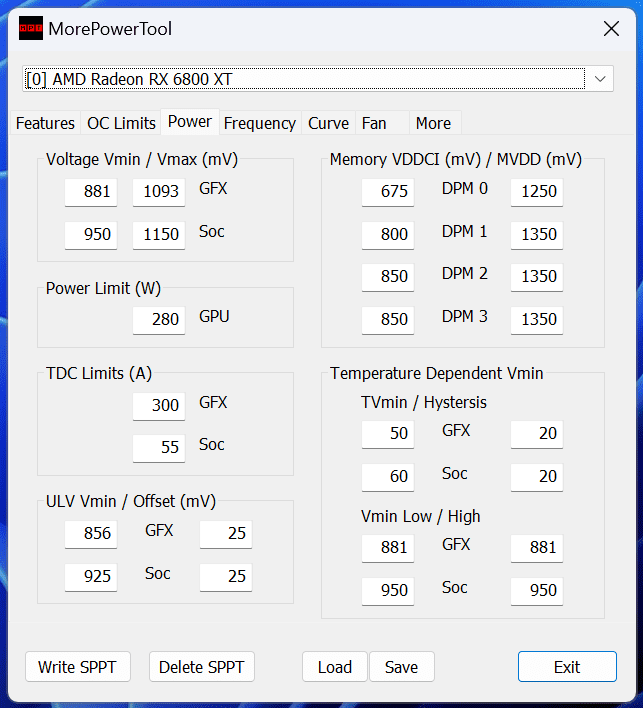Click the 'DPM 2' row label
643x708 pixels.
465,273
